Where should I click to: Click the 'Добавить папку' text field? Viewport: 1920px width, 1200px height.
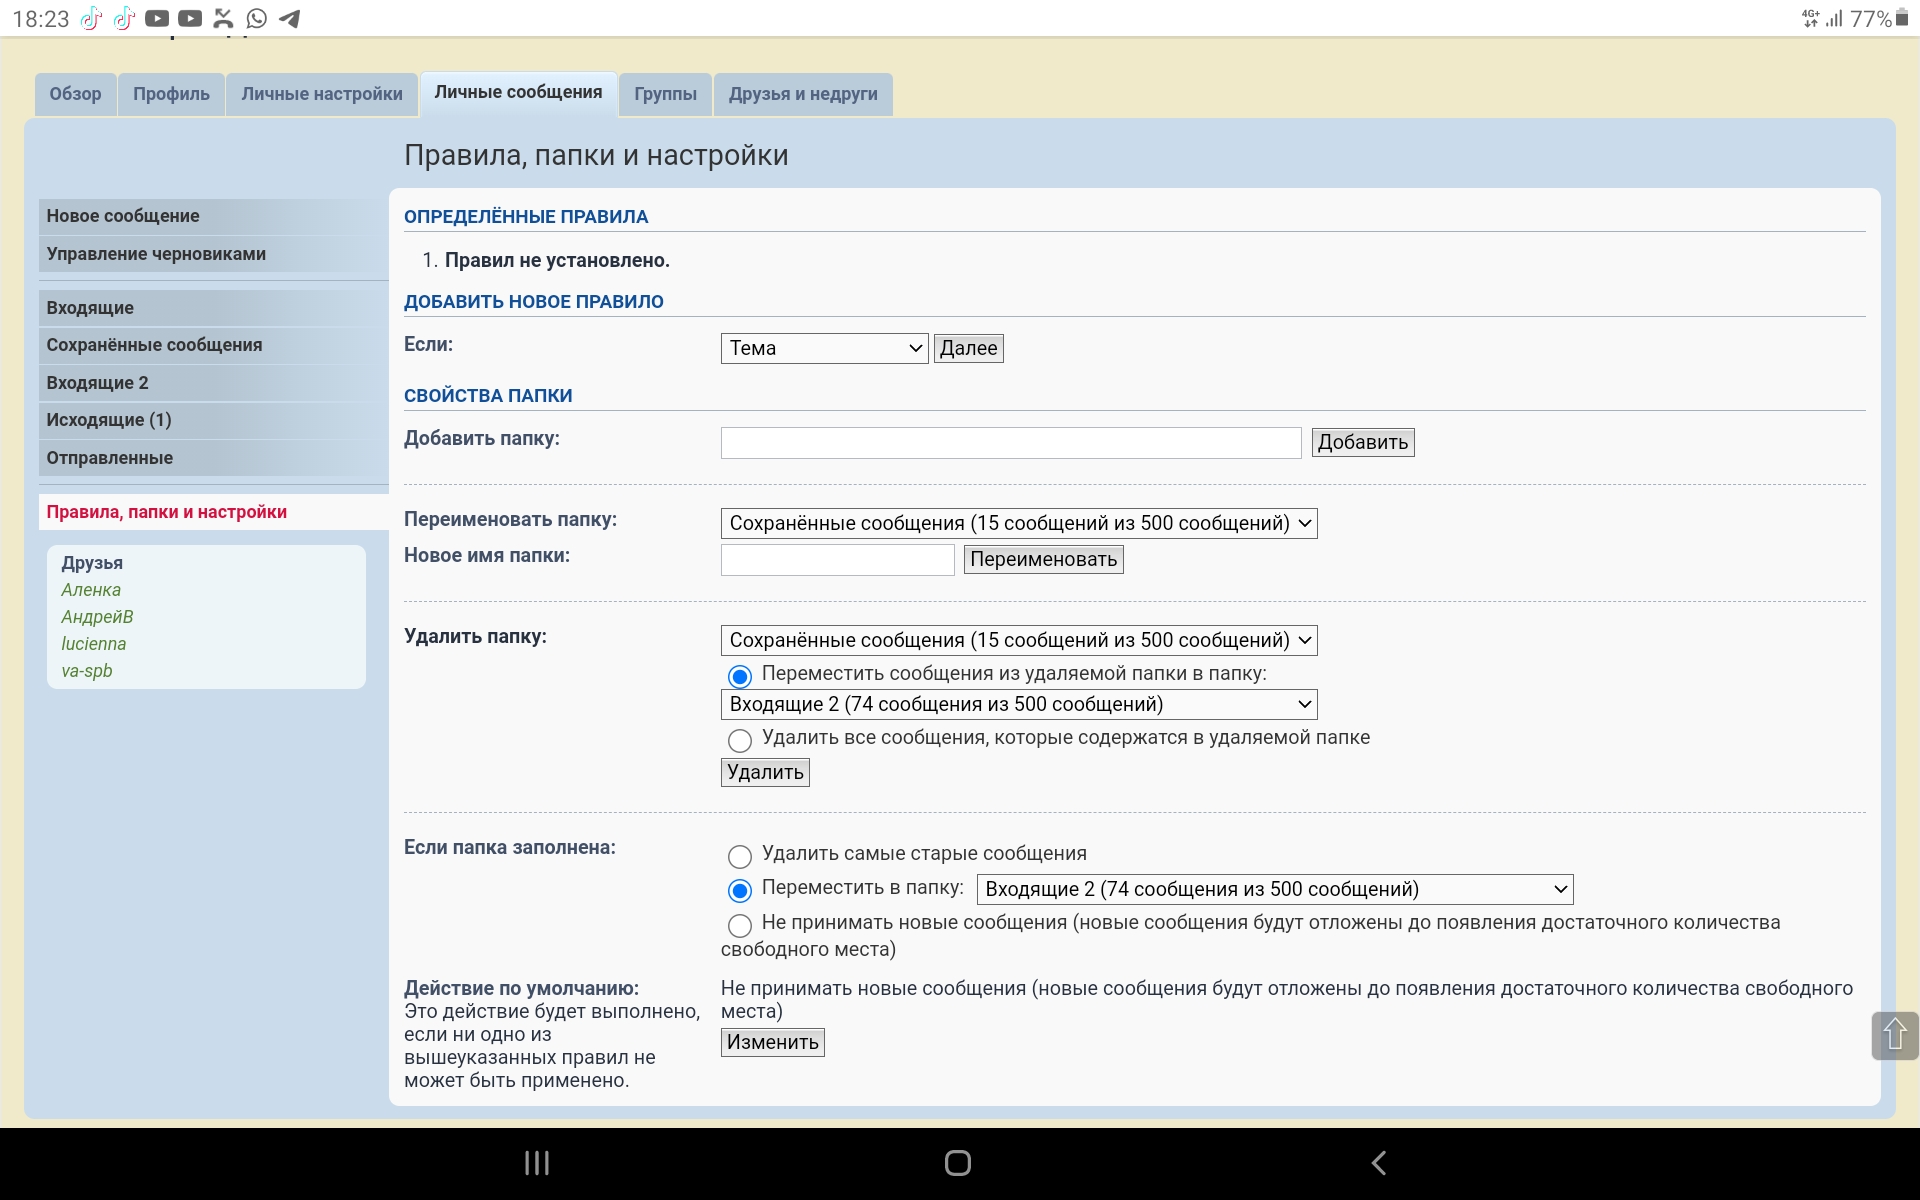[1010, 443]
